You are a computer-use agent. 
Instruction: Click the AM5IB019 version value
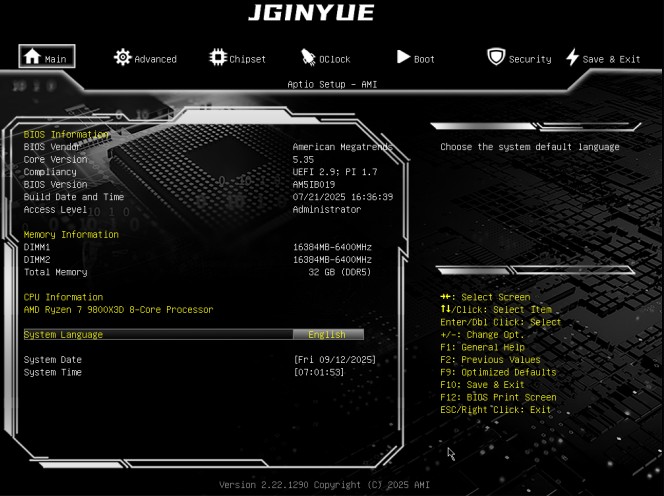click(x=314, y=185)
